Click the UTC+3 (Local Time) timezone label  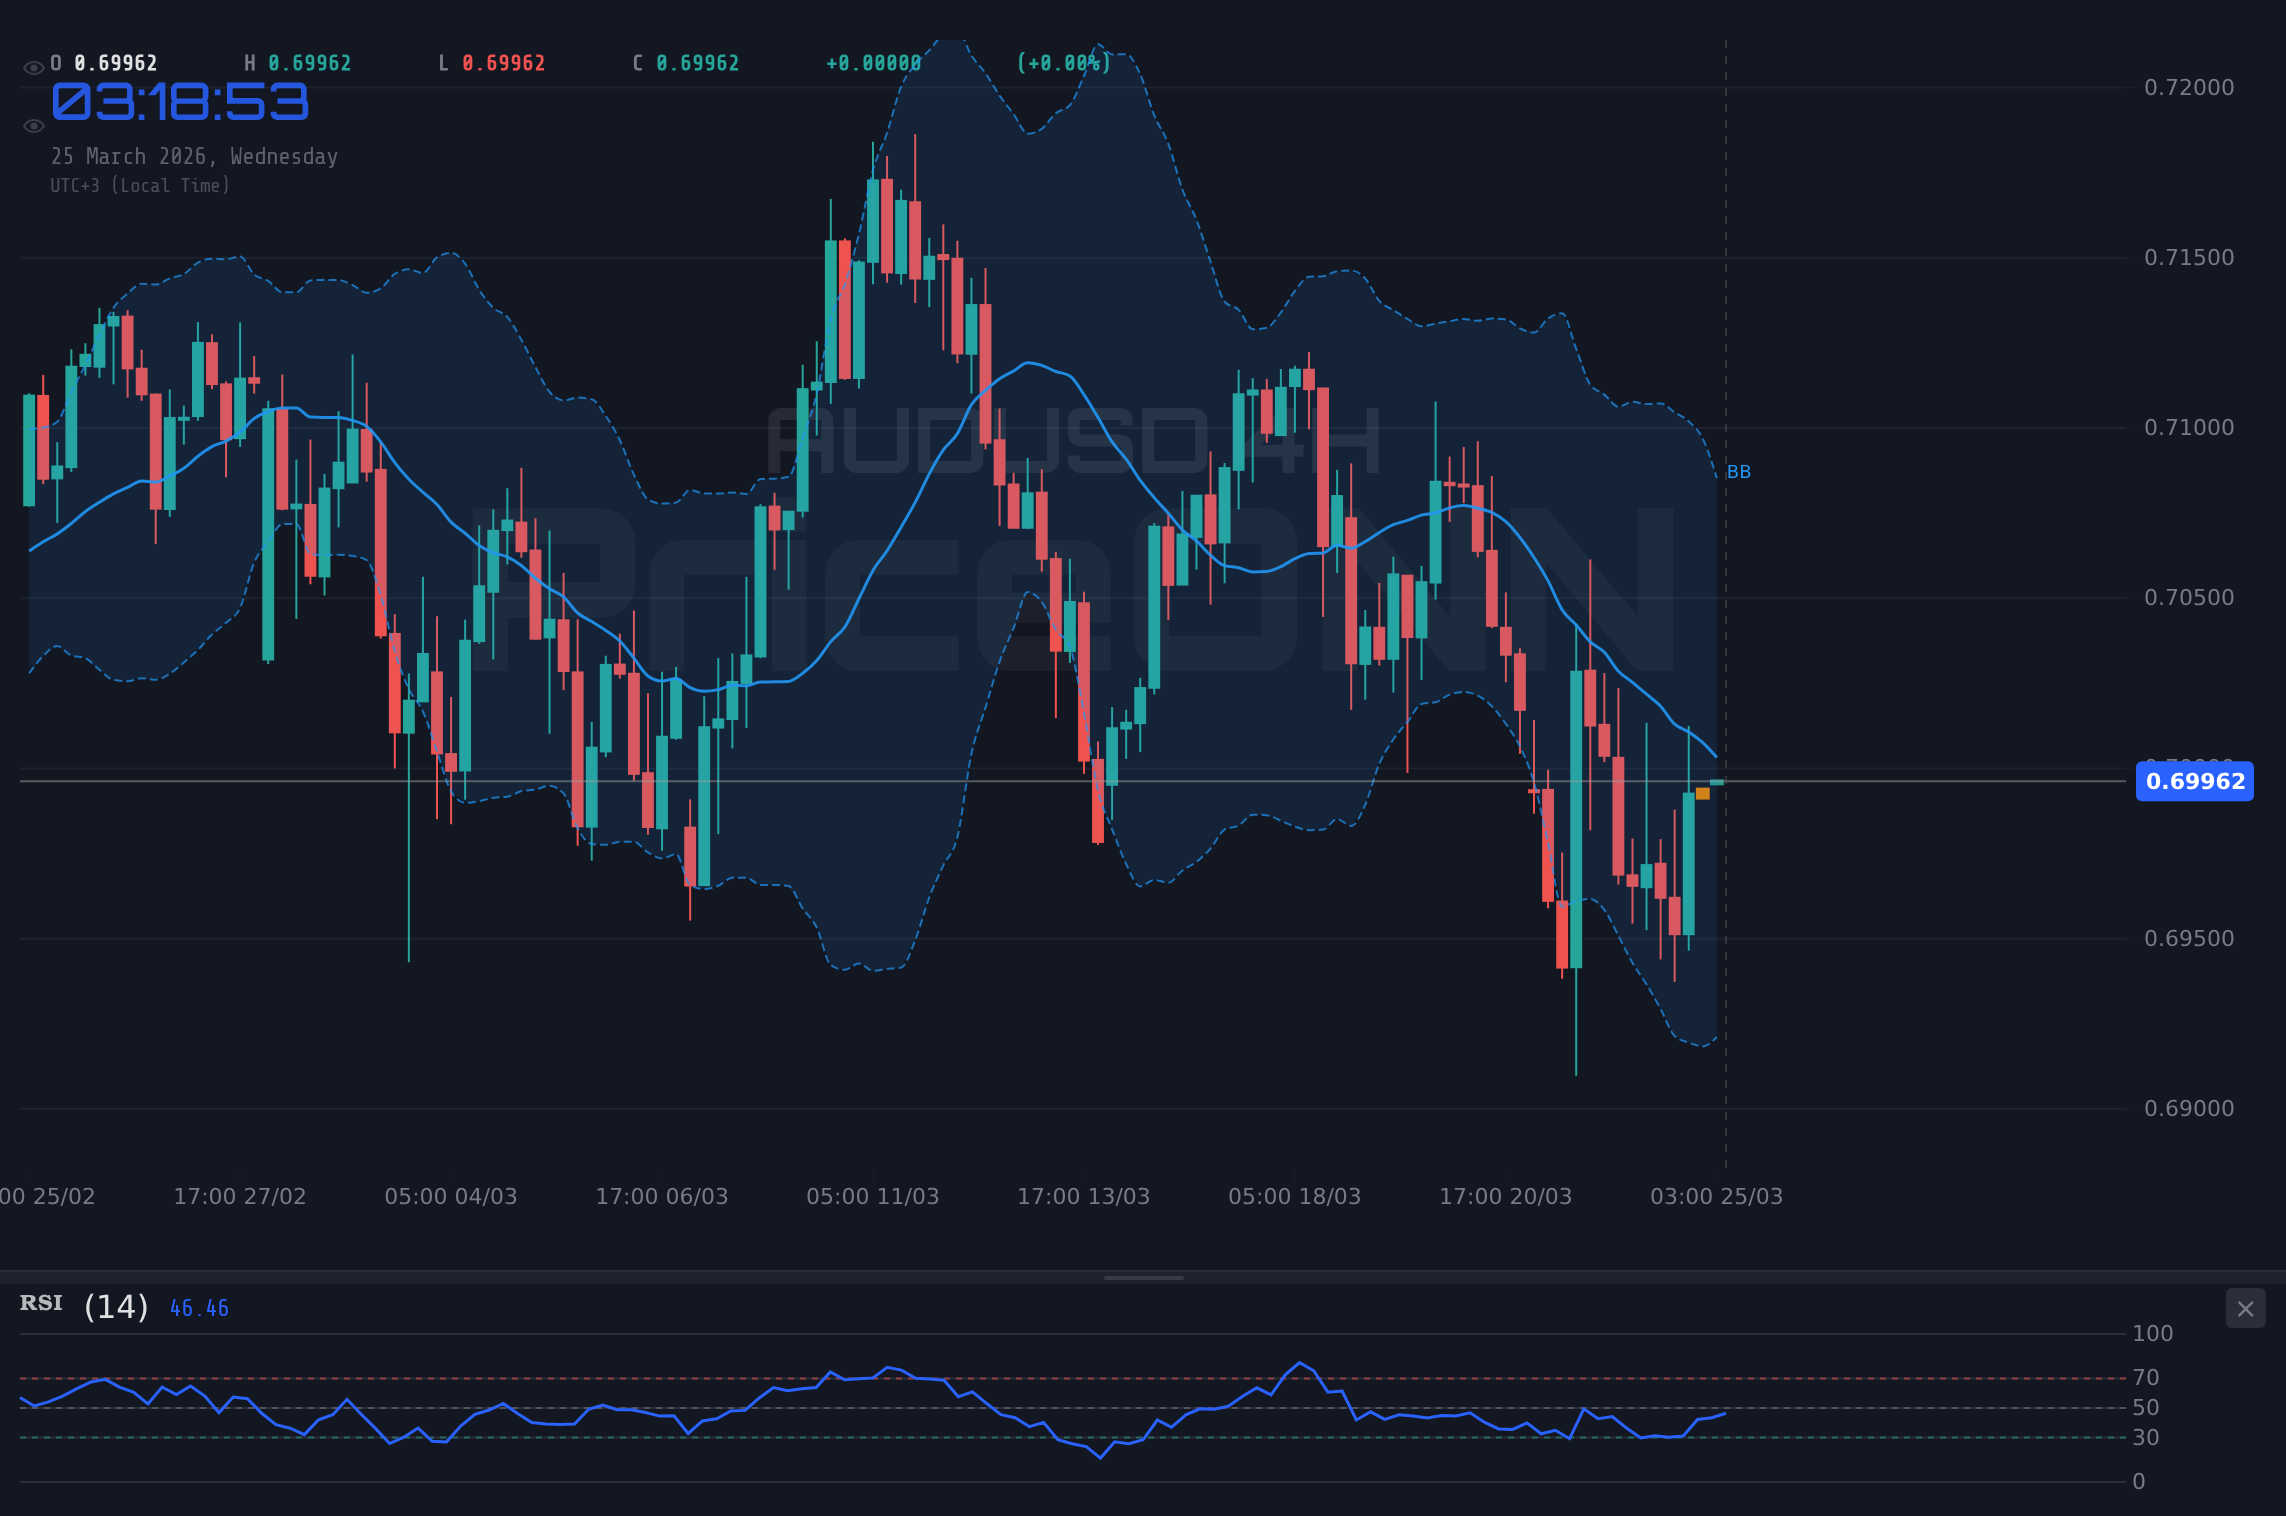coord(140,185)
